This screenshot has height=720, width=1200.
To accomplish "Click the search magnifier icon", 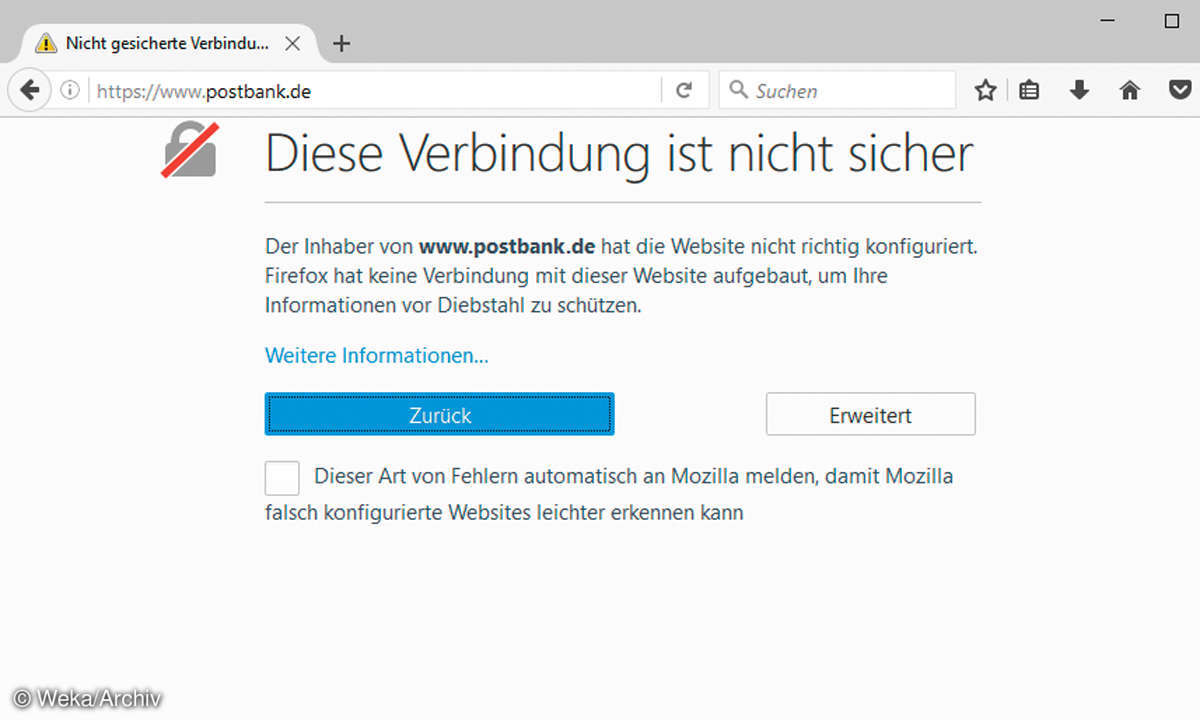I will click(x=739, y=91).
